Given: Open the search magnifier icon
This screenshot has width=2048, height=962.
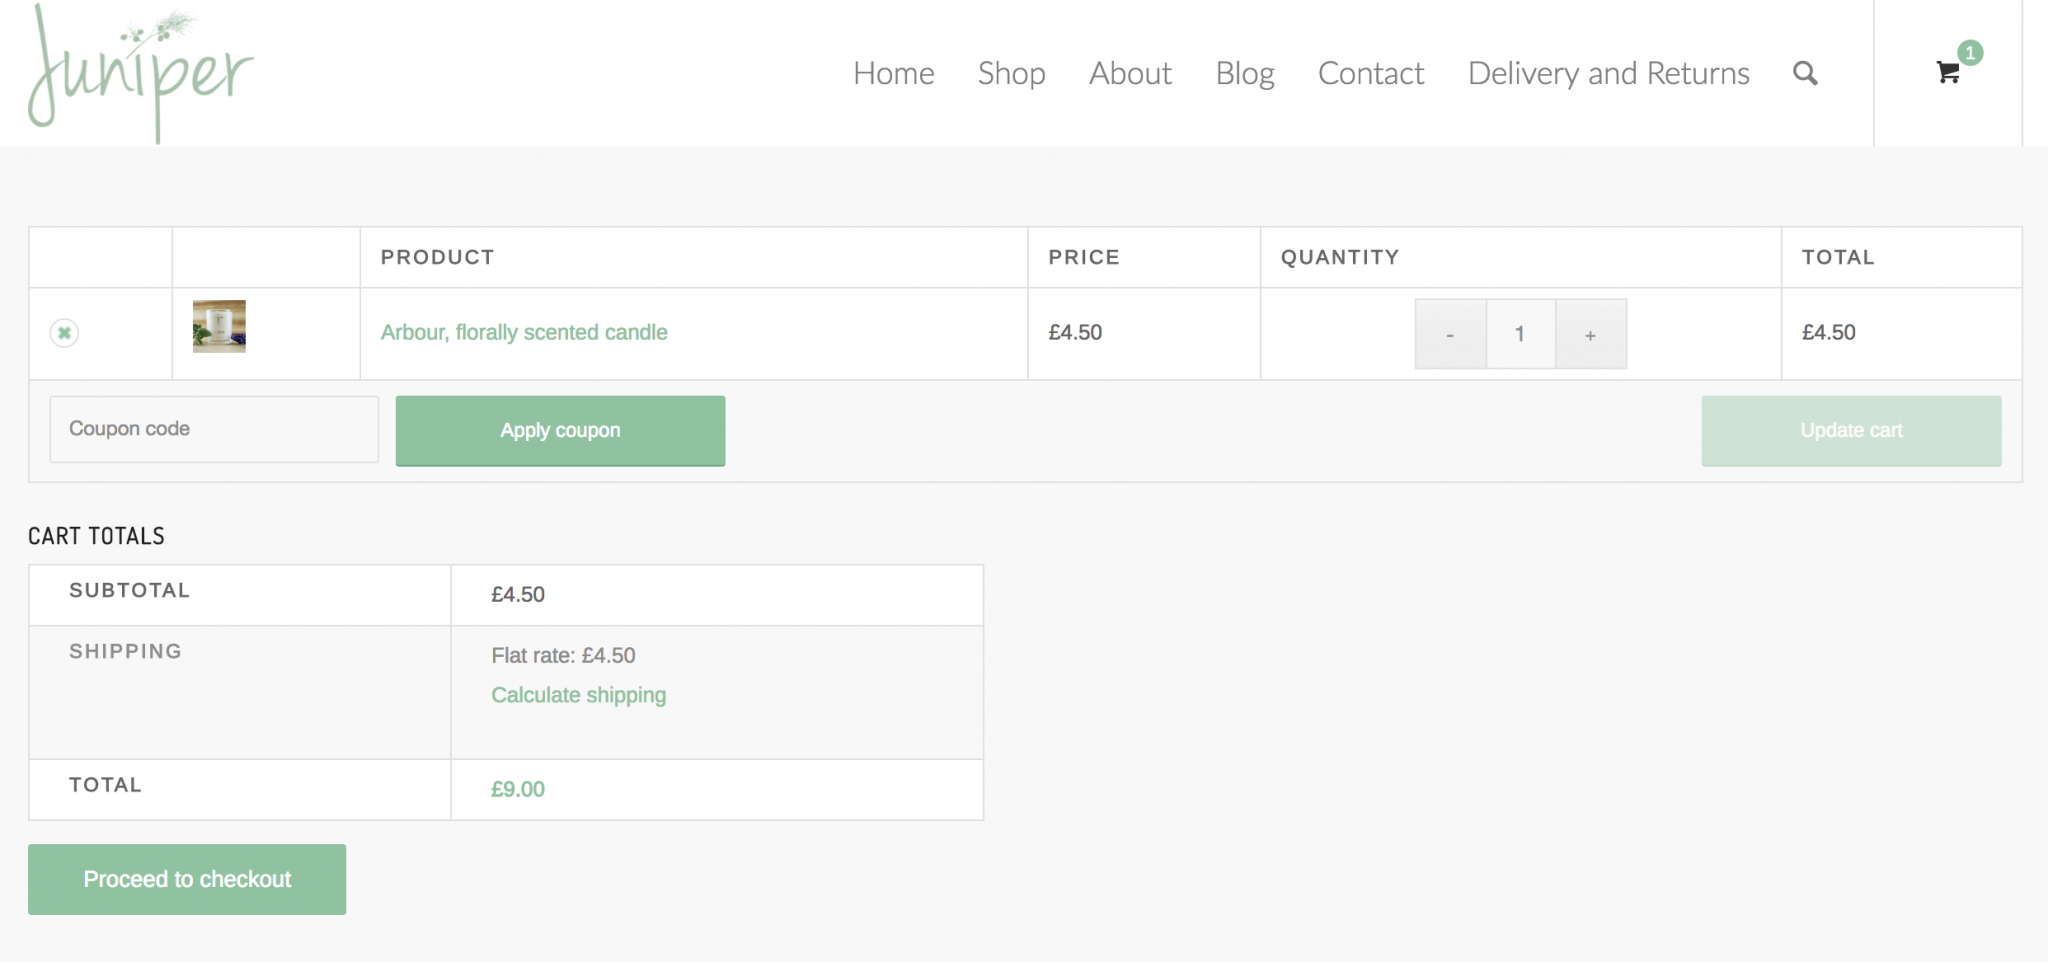Looking at the screenshot, I should tap(1804, 73).
